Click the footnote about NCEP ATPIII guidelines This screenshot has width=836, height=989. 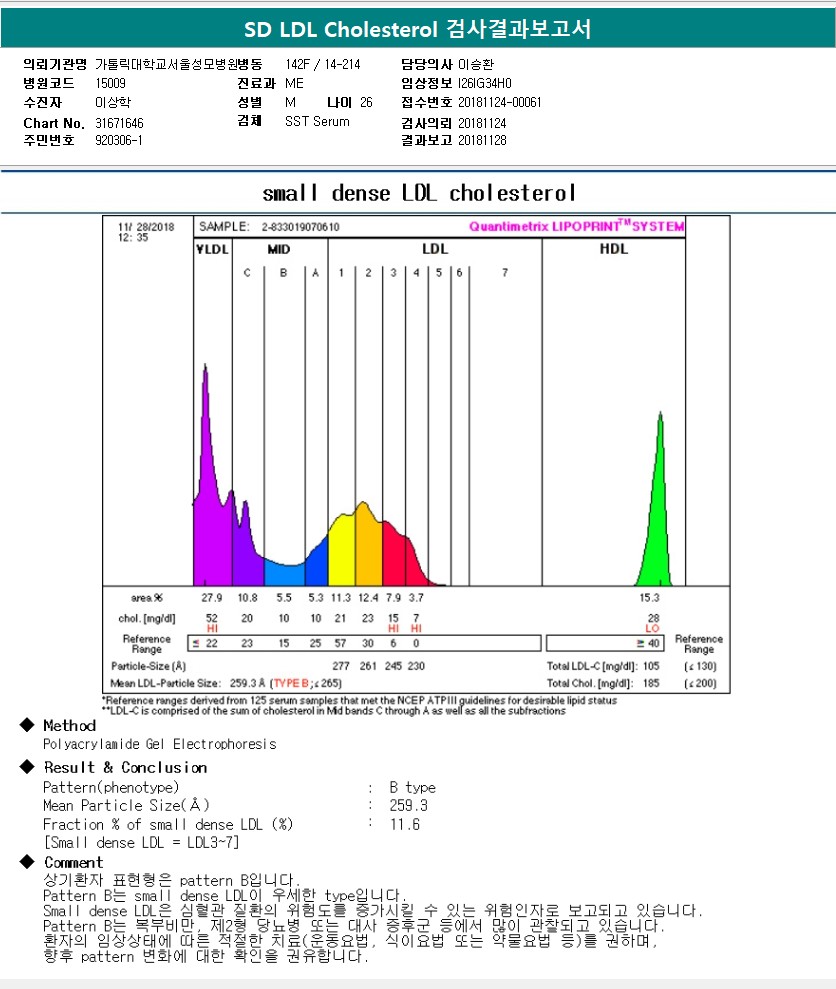click(x=360, y=700)
